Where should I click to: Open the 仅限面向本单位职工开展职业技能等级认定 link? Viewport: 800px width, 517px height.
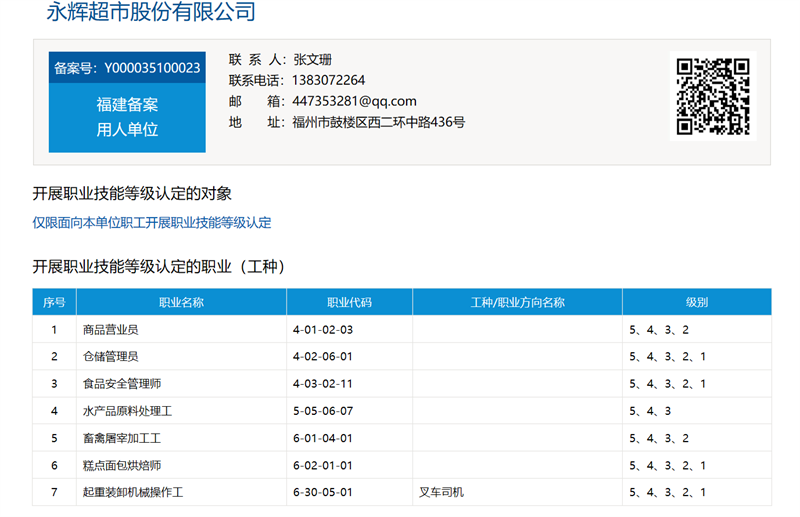(x=152, y=223)
